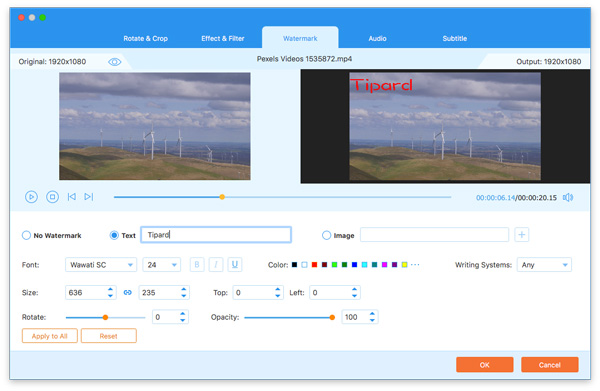This screenshot has height=391, width=600.
Task: Open the Writing Systems dropdown
Action: [544, 265]
